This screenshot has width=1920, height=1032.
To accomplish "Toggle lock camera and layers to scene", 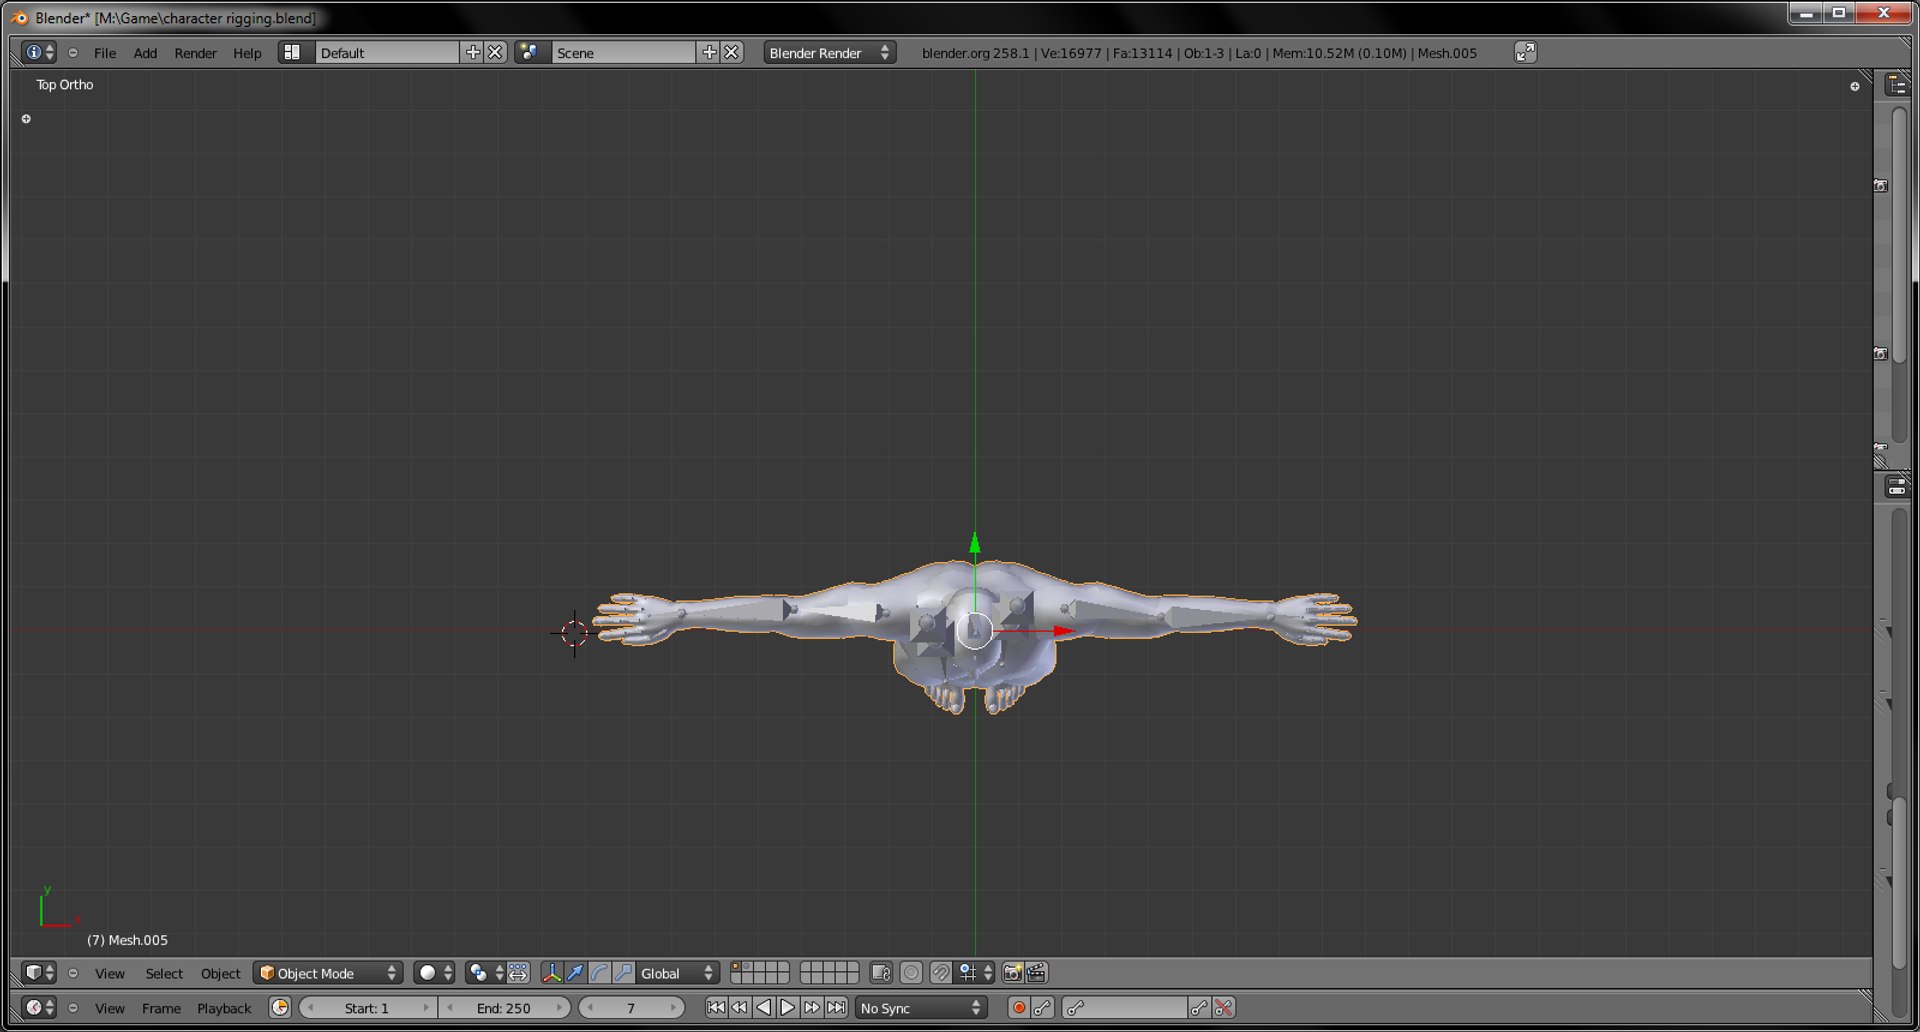I will click(x=881, y=973).
